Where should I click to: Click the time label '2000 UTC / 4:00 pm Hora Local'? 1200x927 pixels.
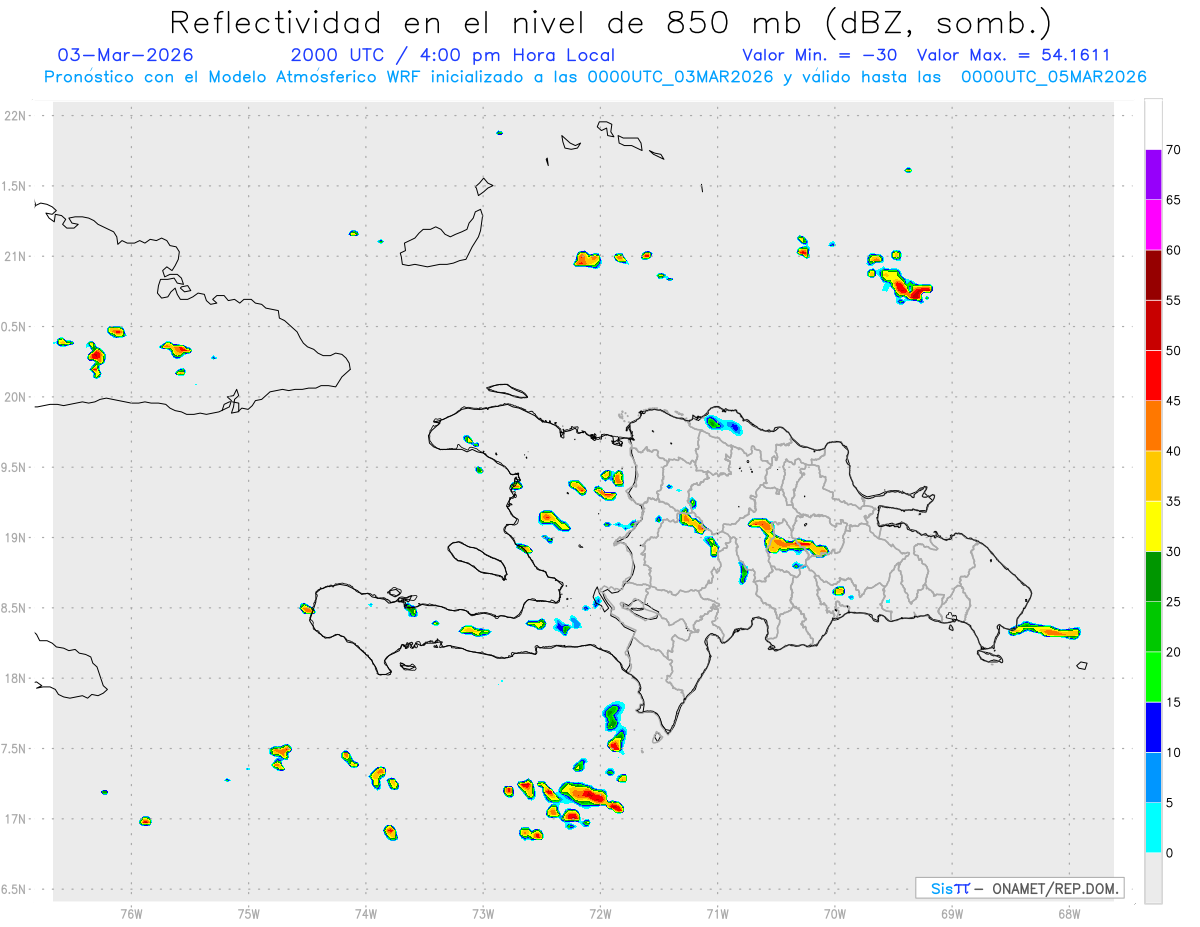(453, 55)
